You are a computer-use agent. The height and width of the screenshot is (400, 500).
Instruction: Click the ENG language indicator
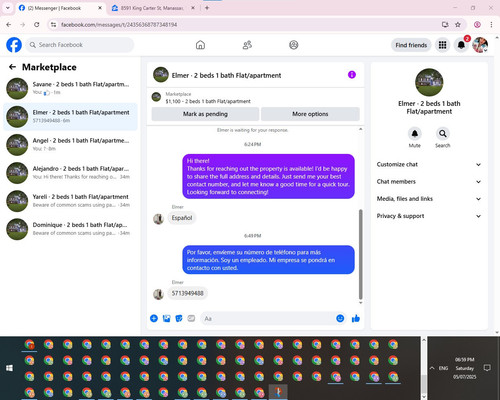point(443,368)
